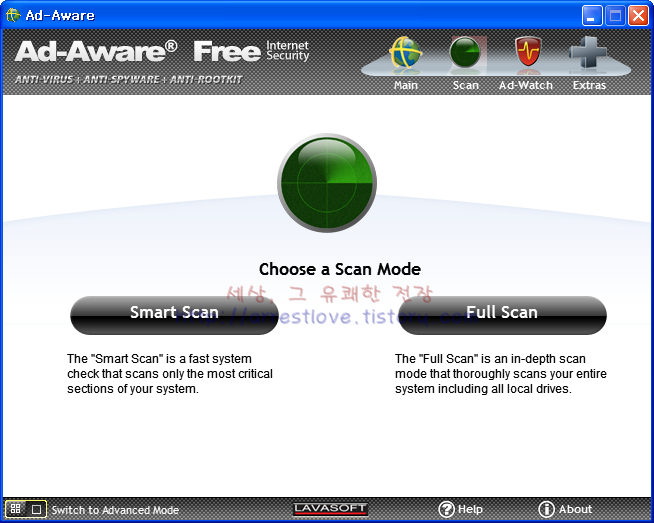Click the Lavasoft logo
Viewport: 654px width, 523px height.
[x=330, y=509]
